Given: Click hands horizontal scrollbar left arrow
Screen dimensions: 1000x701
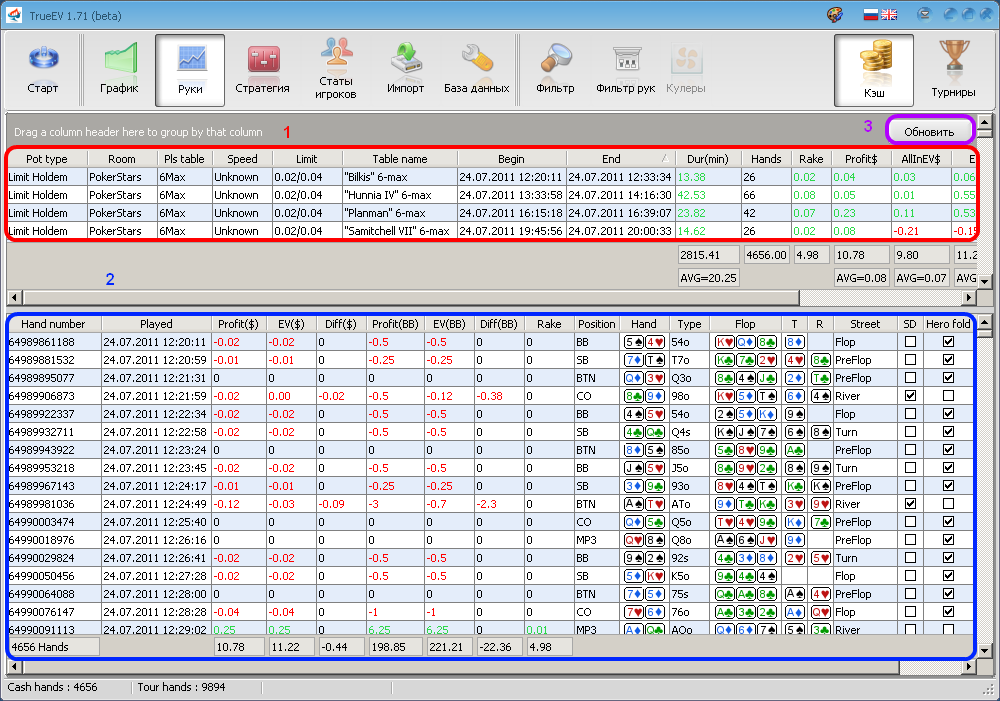Looking at the screenshot, I should (15, 667).
